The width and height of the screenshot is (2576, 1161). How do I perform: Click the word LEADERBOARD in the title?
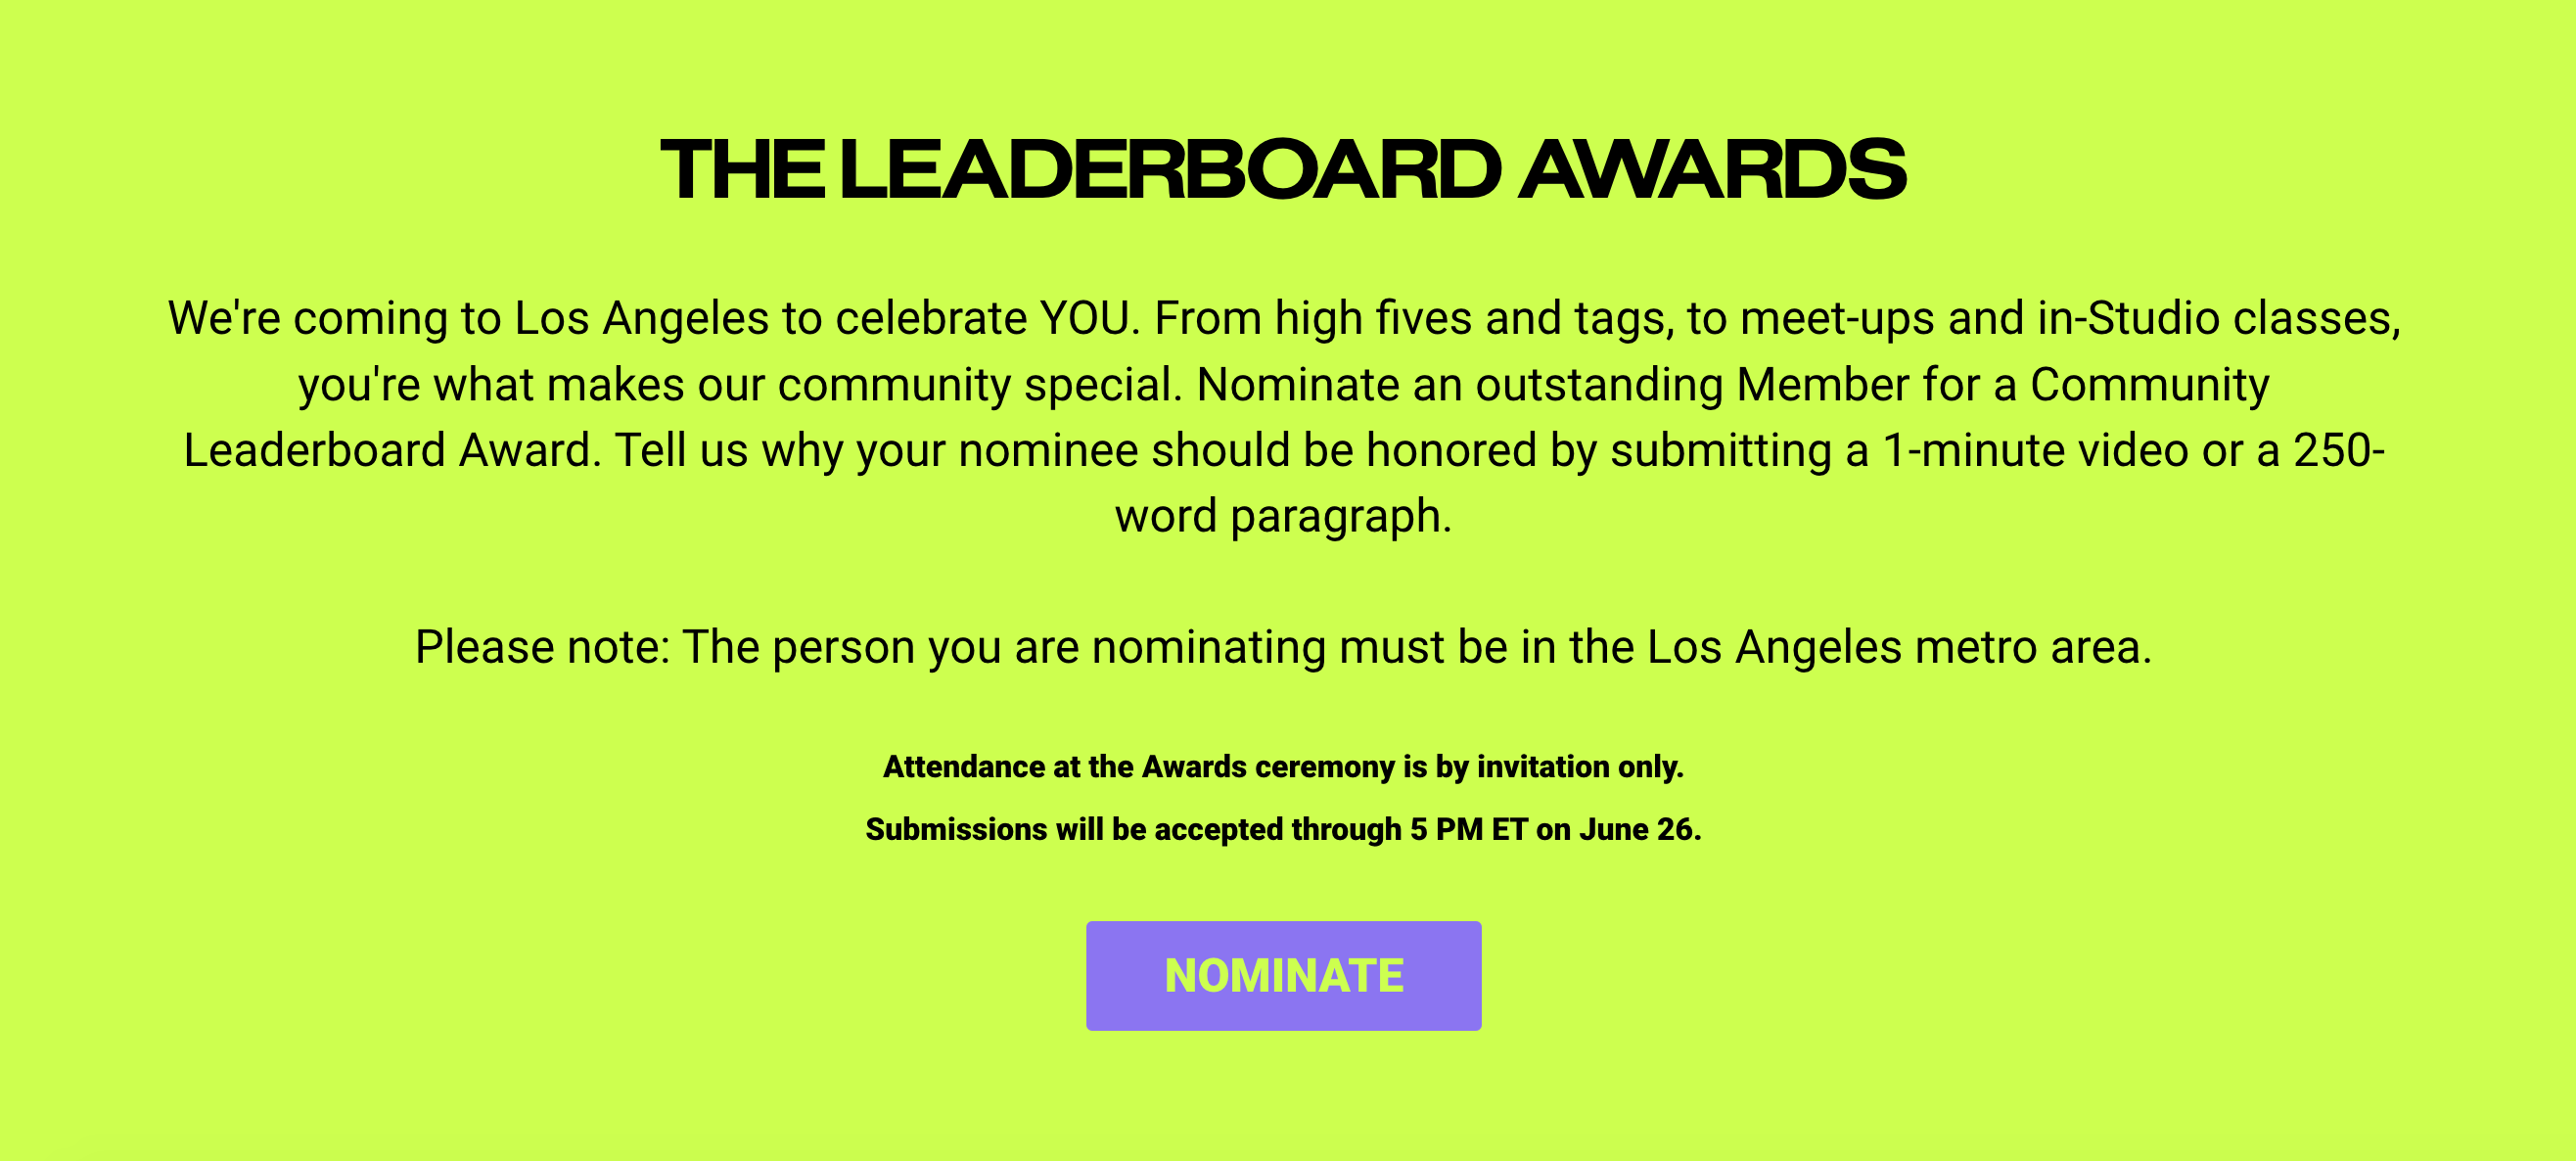pos(1170,169)
